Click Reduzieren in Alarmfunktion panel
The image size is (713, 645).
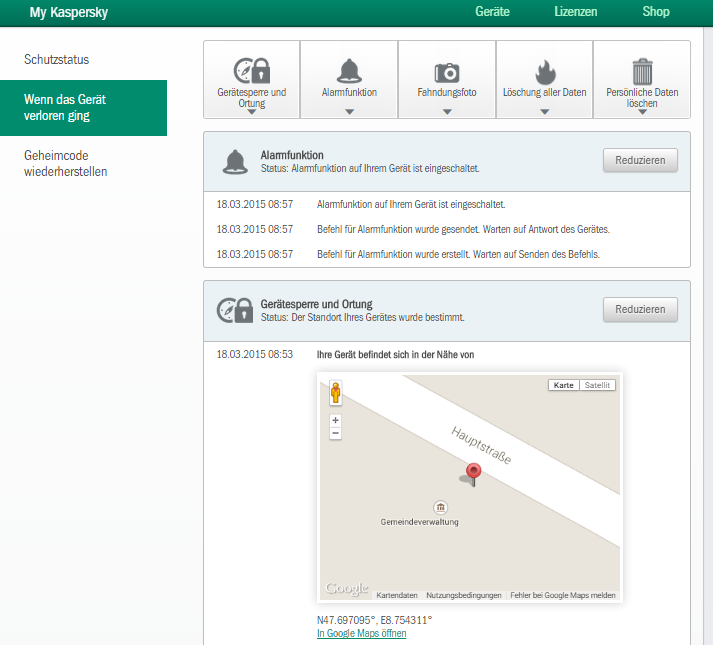[640, 160]
